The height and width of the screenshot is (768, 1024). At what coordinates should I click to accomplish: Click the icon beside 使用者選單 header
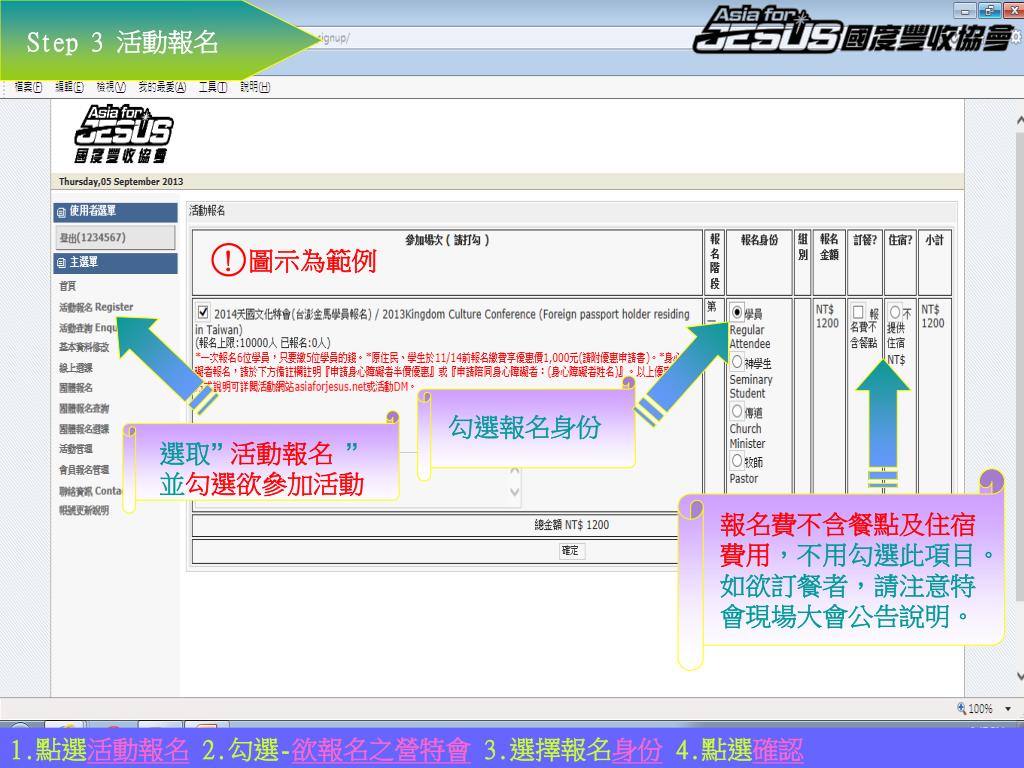tap(61, 212)
